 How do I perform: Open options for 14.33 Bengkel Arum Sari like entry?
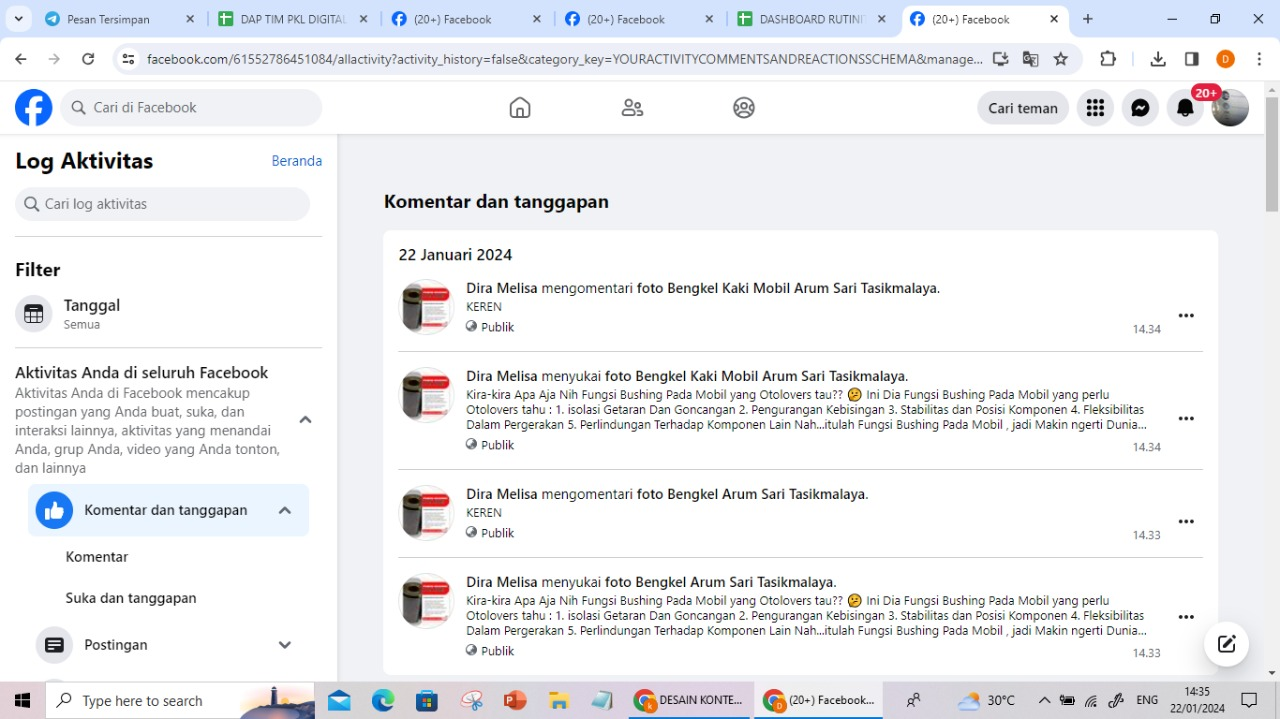[x=1186, y=617]
